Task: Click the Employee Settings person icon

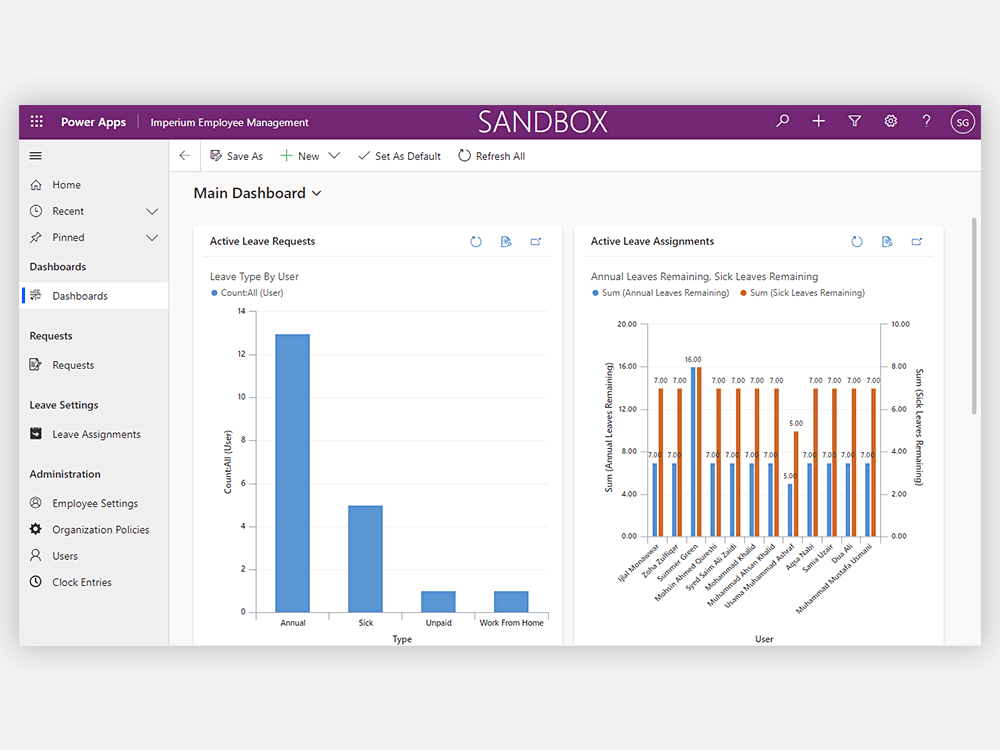Action: point(36,503)
